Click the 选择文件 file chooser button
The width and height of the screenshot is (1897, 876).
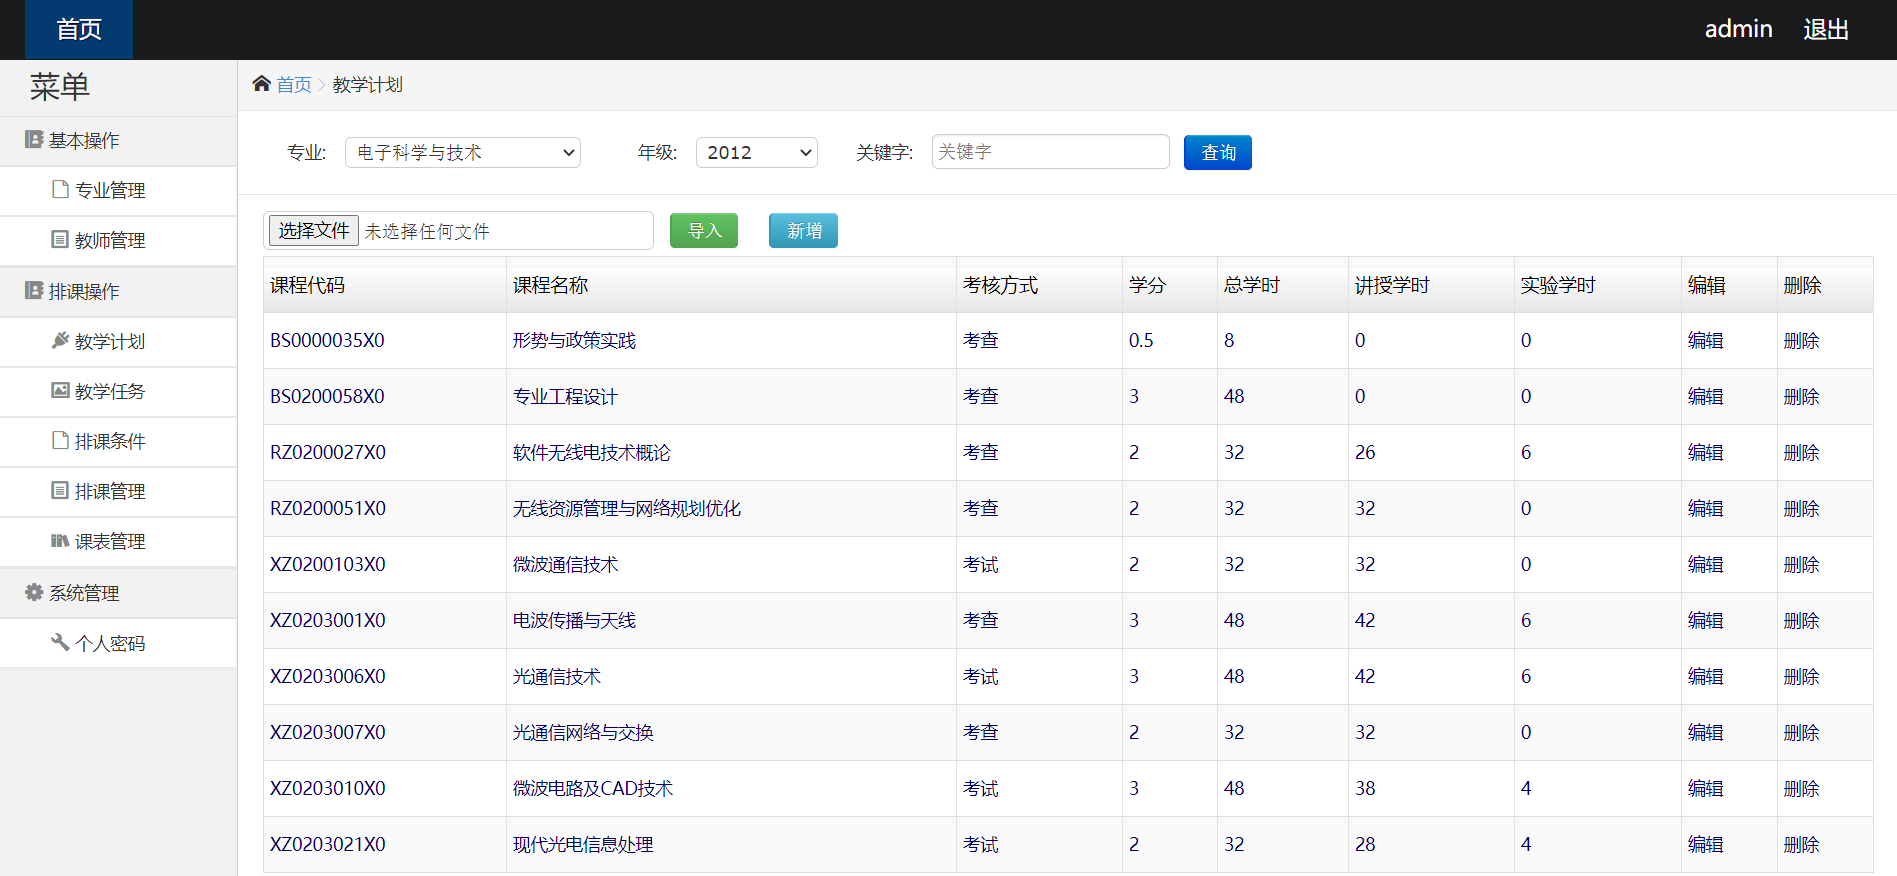314,231
